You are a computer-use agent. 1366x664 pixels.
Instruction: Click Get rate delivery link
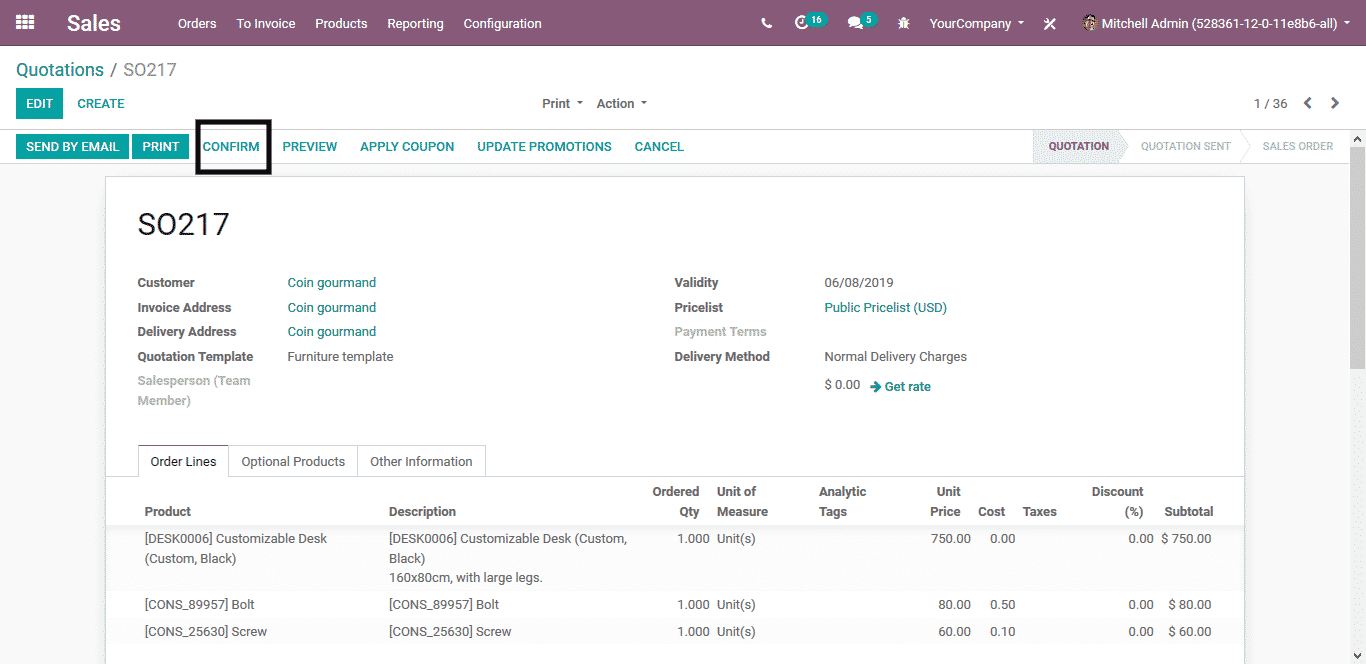(900, 387)
